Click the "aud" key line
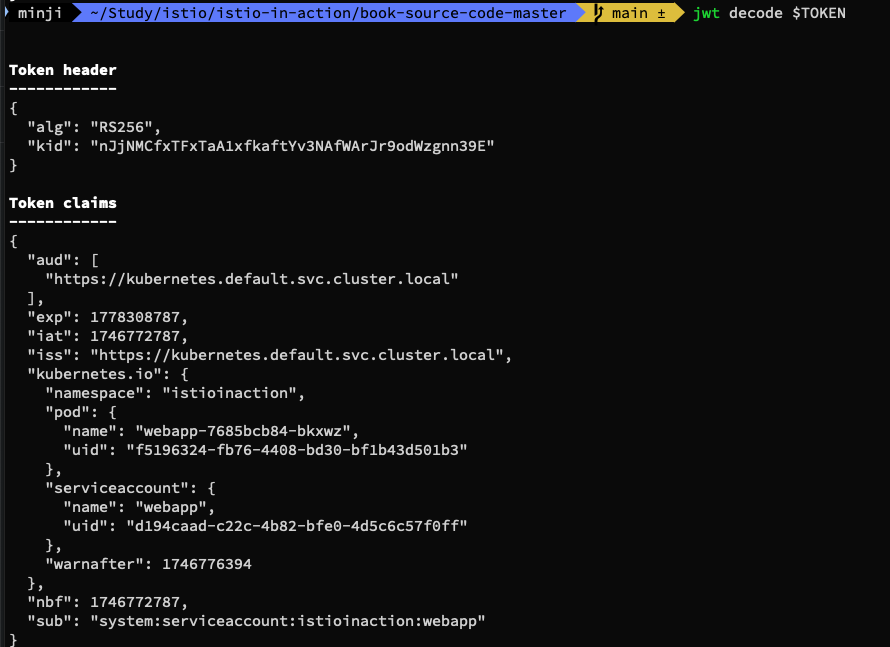 click(x=63, y=260)
